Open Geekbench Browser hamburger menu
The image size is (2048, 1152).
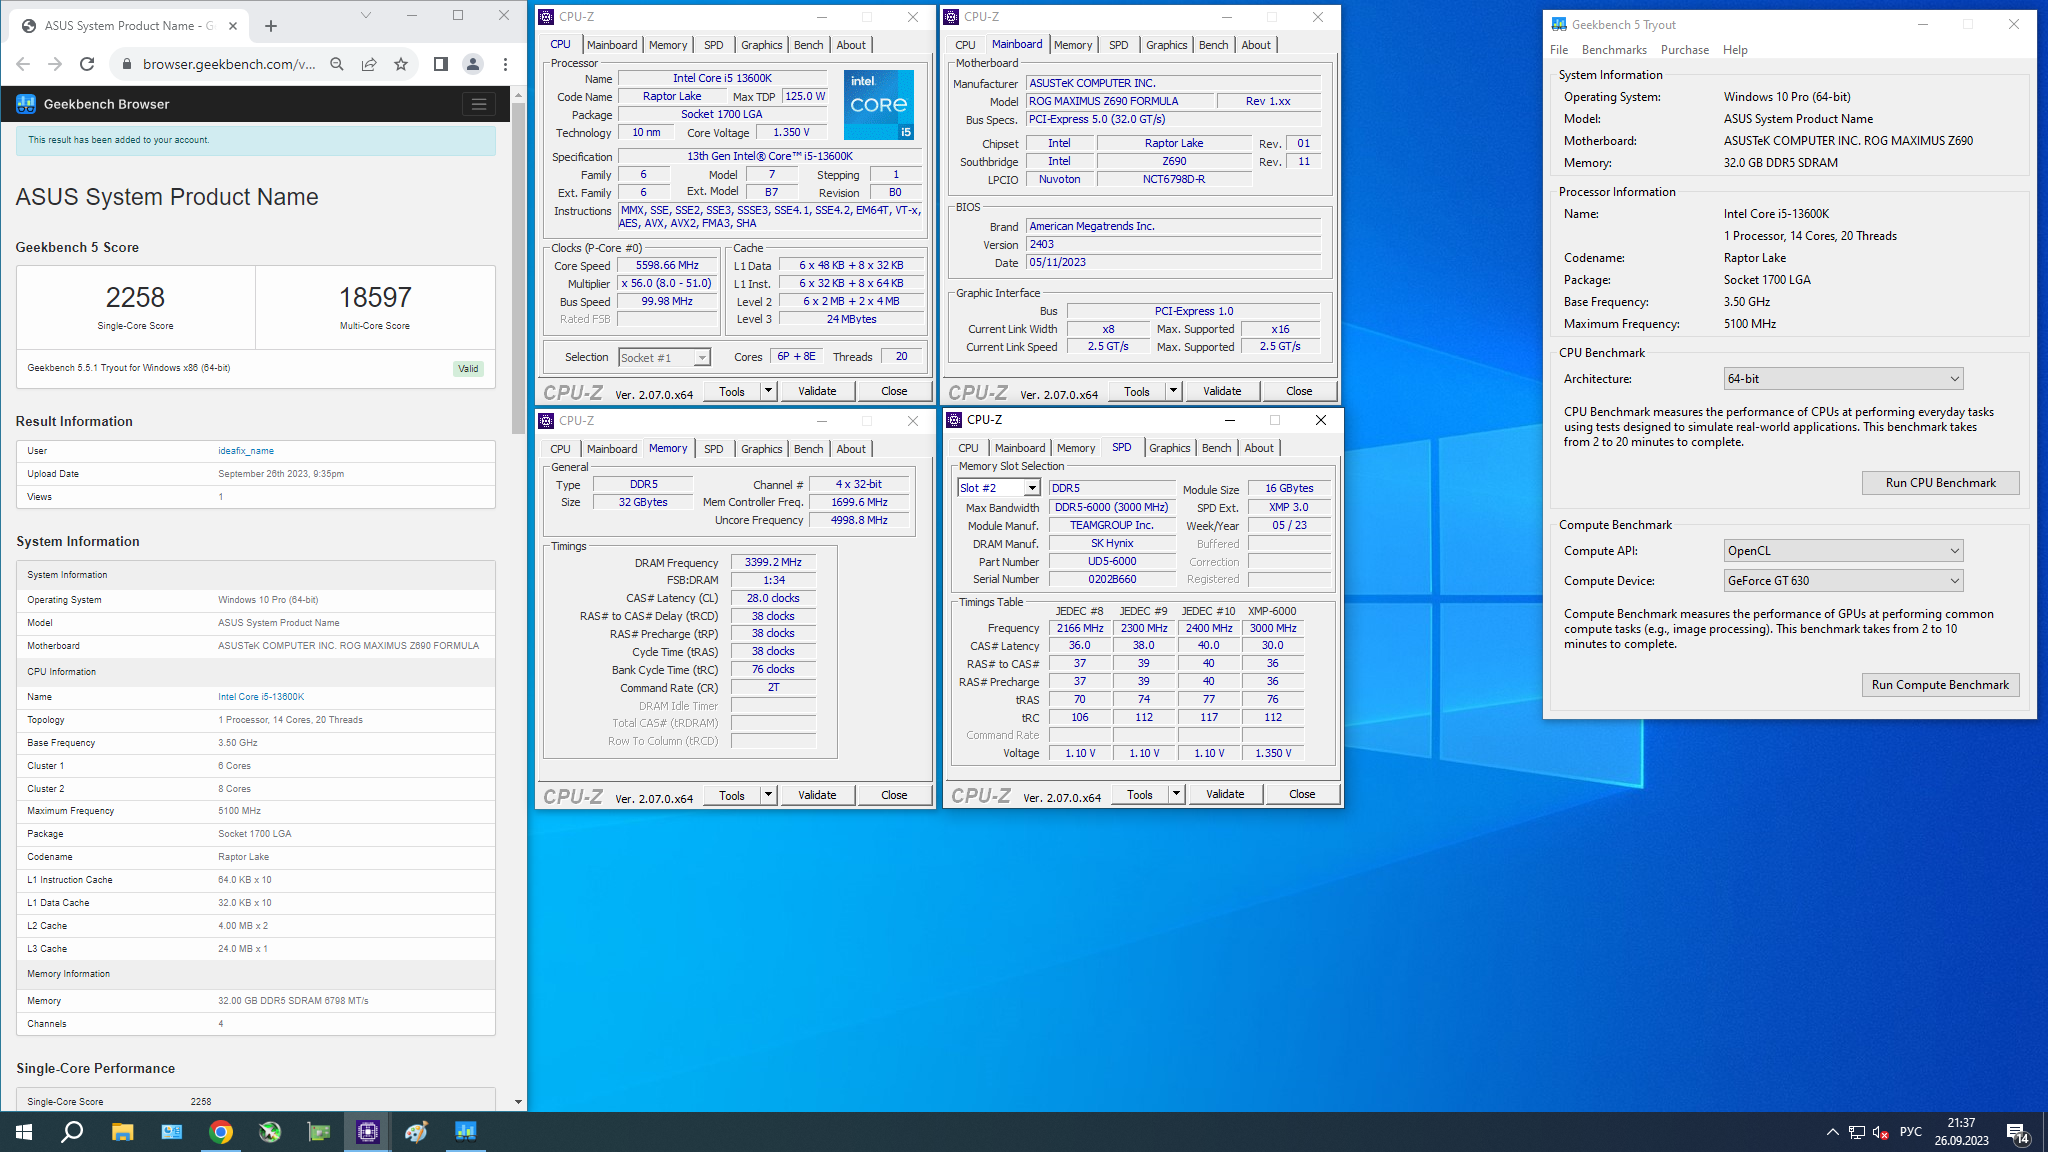click(x=479, y=104)
